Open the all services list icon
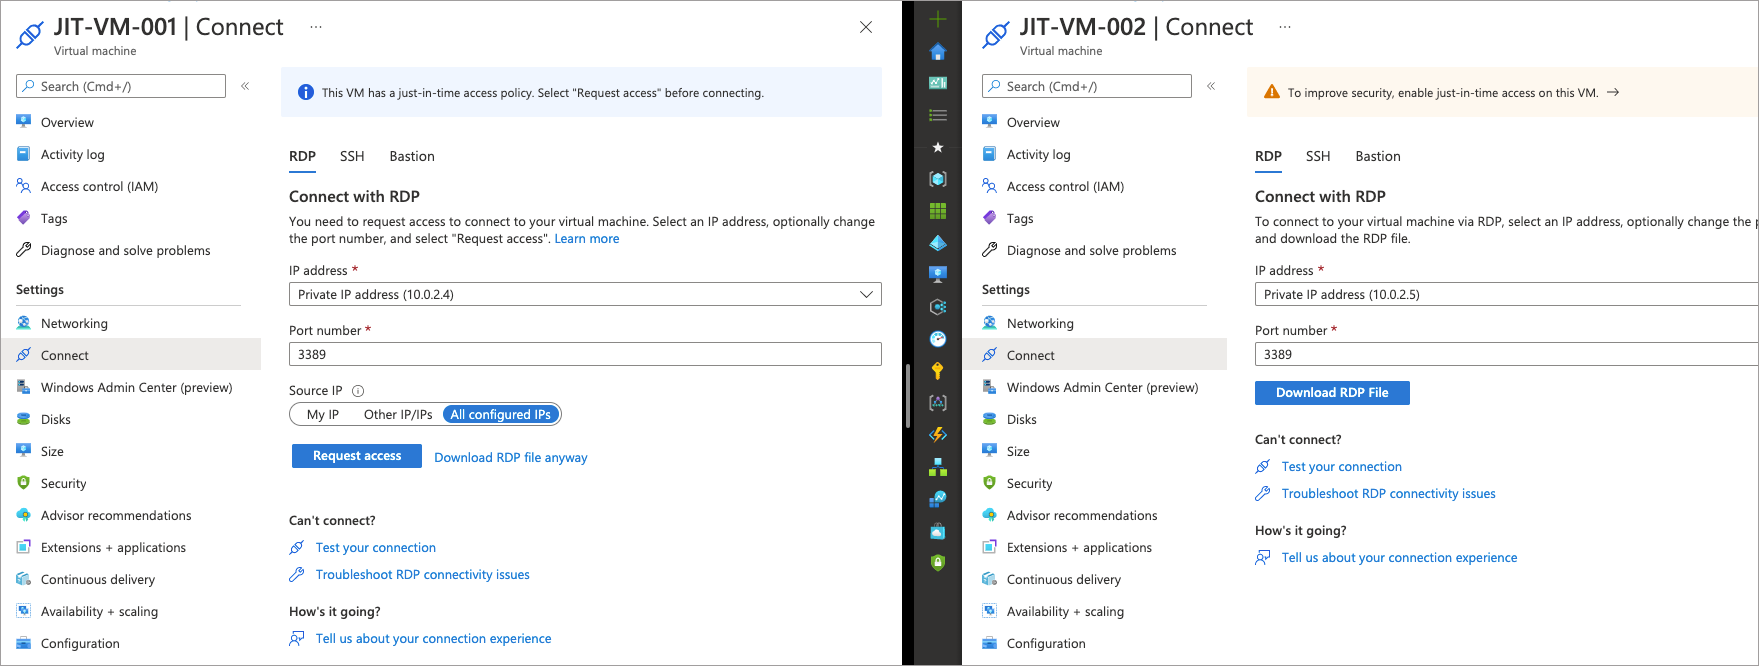 tap(937, 115)
